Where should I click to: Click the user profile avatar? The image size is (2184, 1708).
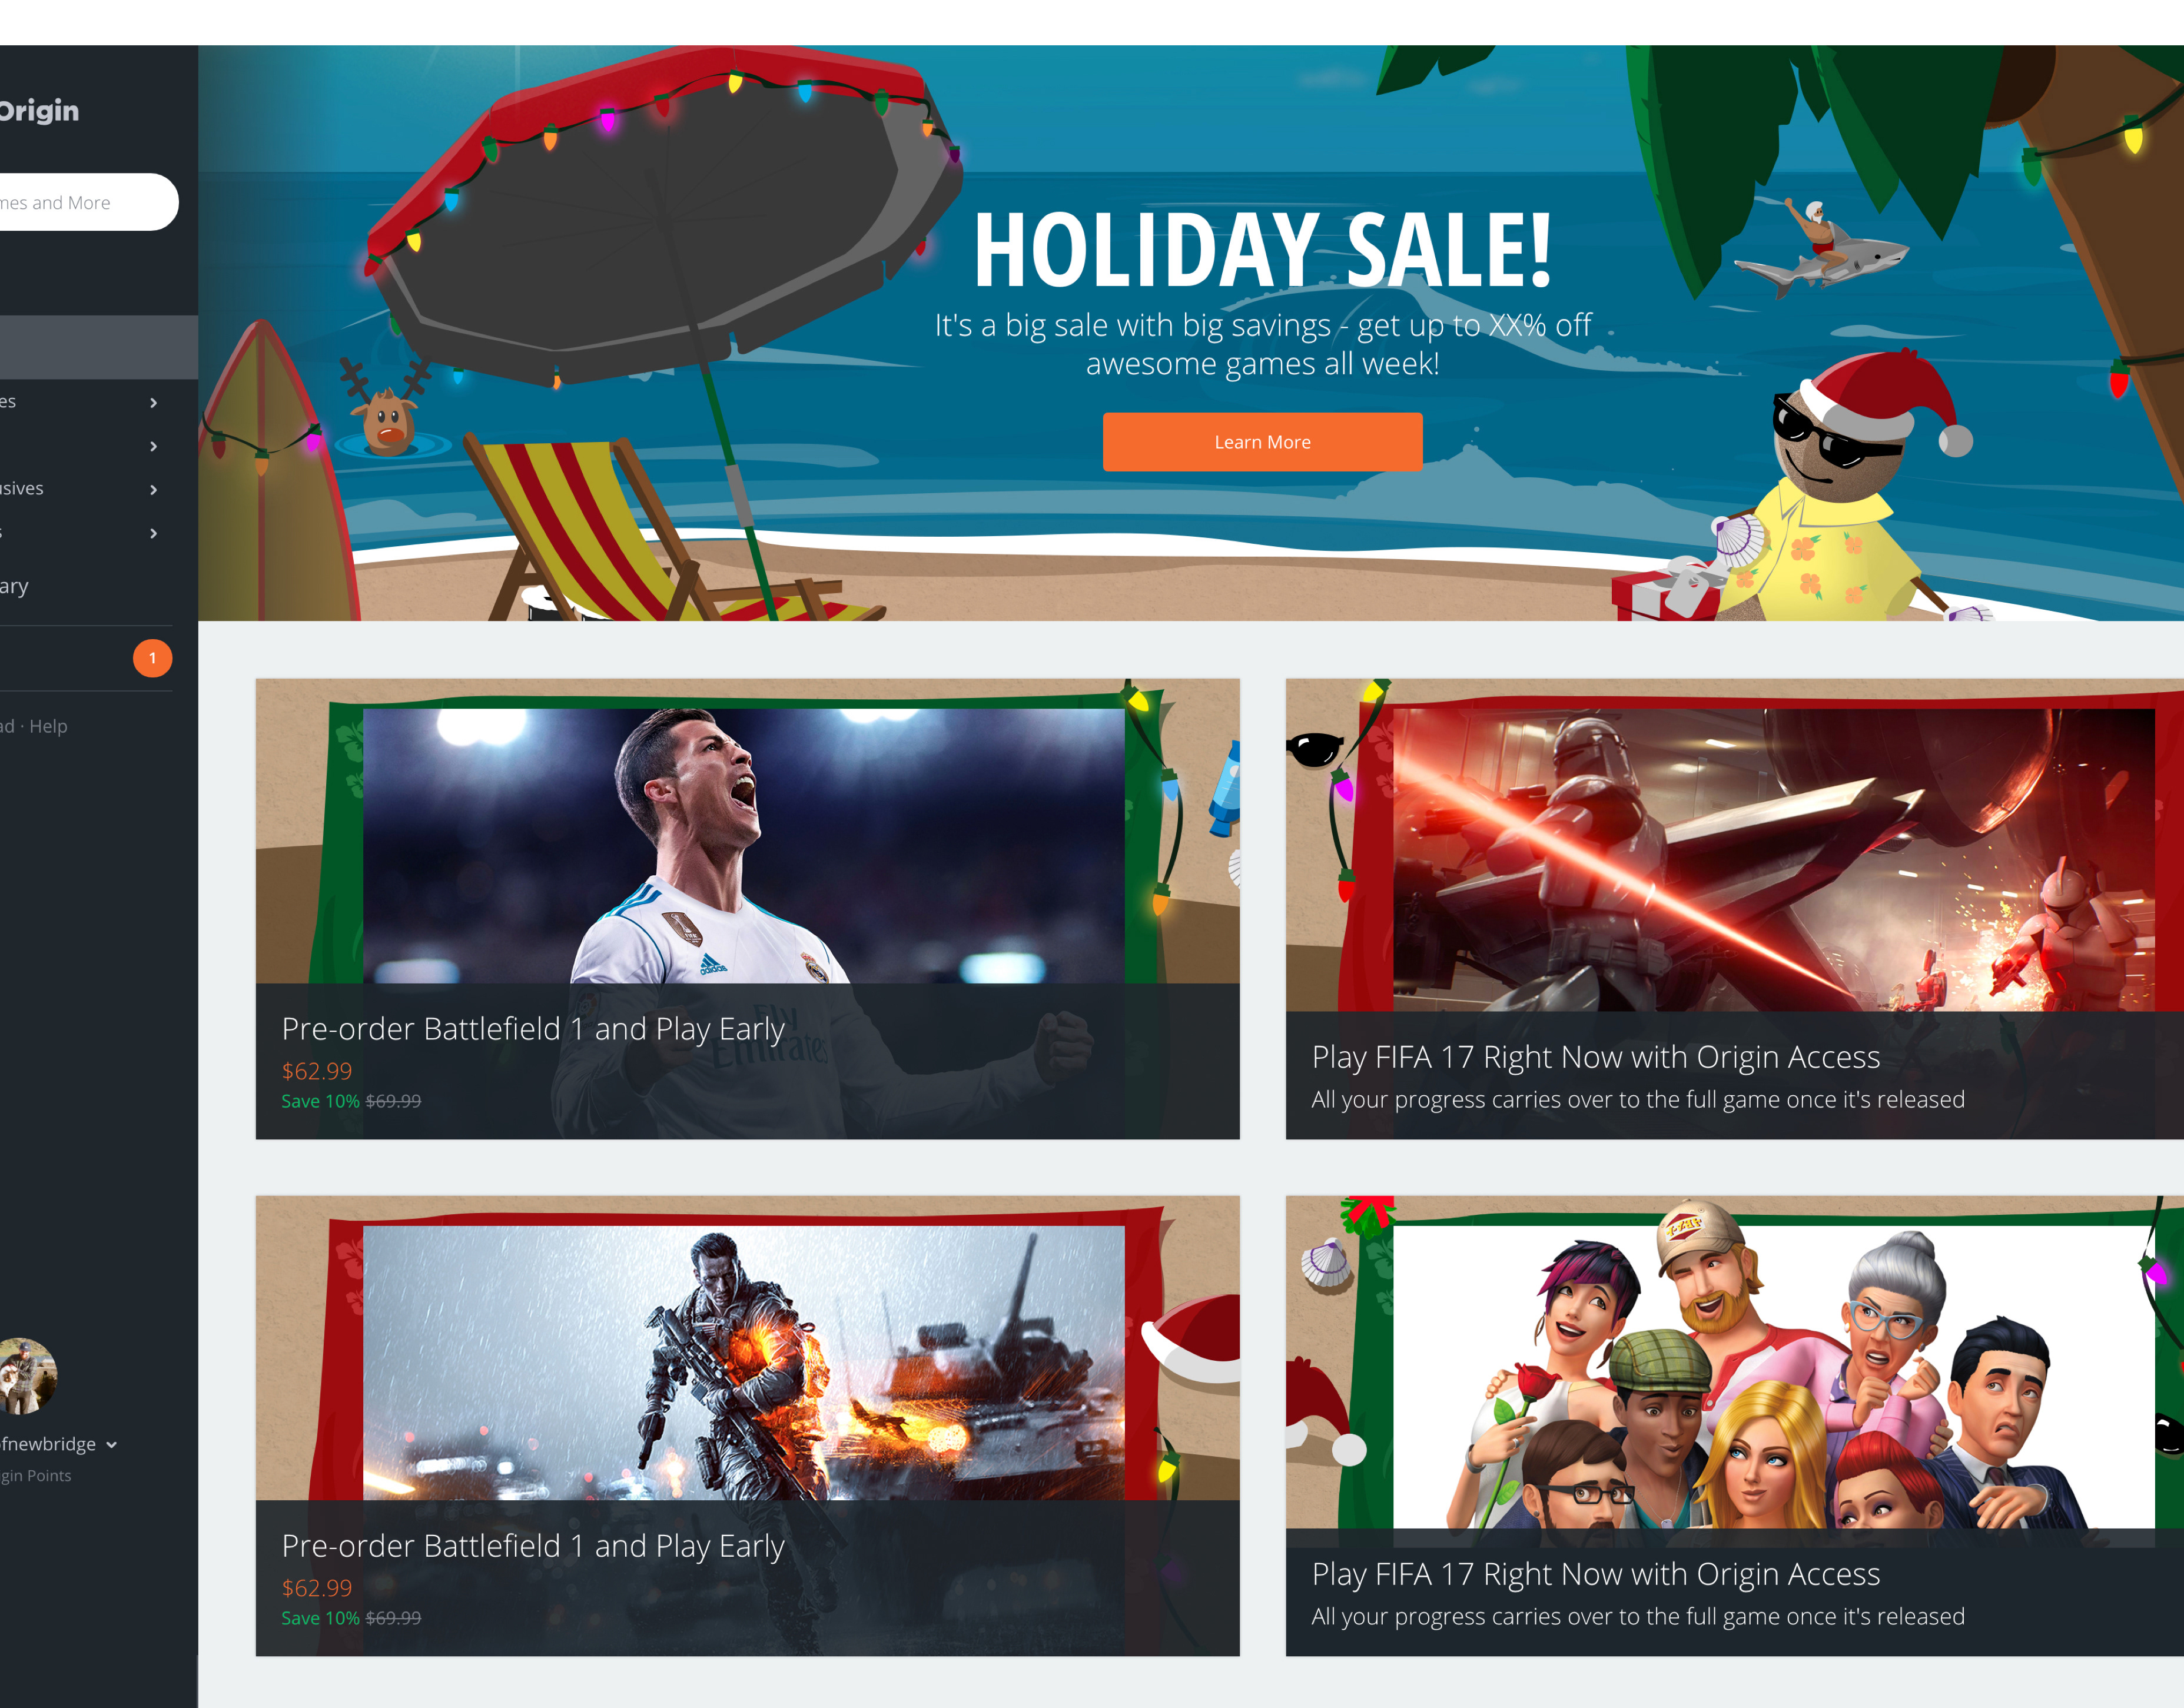click(x=27, y=1376)
